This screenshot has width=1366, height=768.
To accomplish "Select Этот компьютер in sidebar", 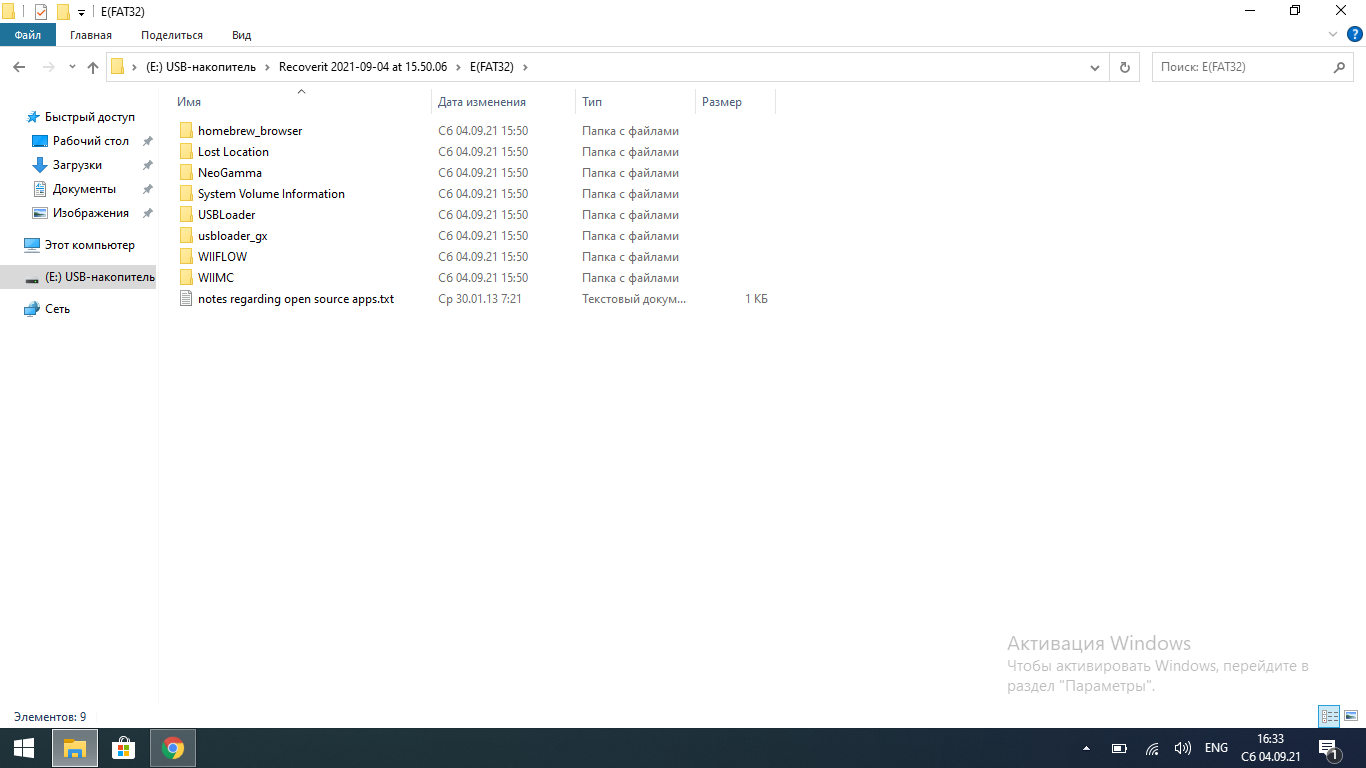I will [x=89, y=245].
